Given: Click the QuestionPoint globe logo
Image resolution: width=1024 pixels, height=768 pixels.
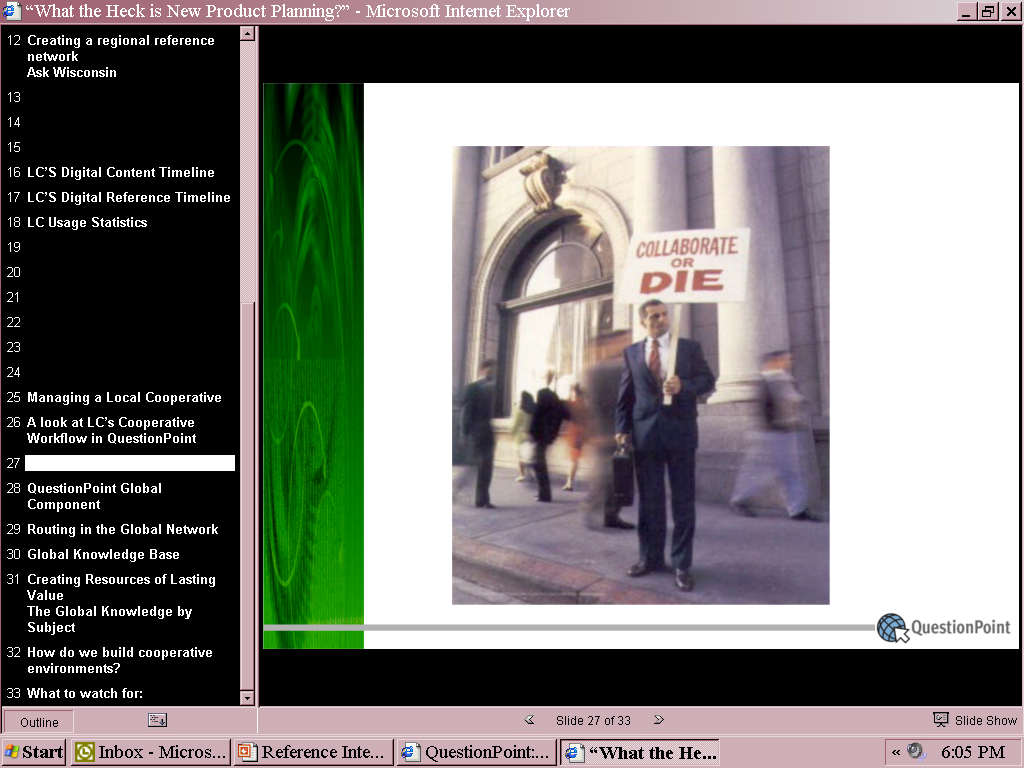Looking at the screenshot, I should [x=892, y=628].
